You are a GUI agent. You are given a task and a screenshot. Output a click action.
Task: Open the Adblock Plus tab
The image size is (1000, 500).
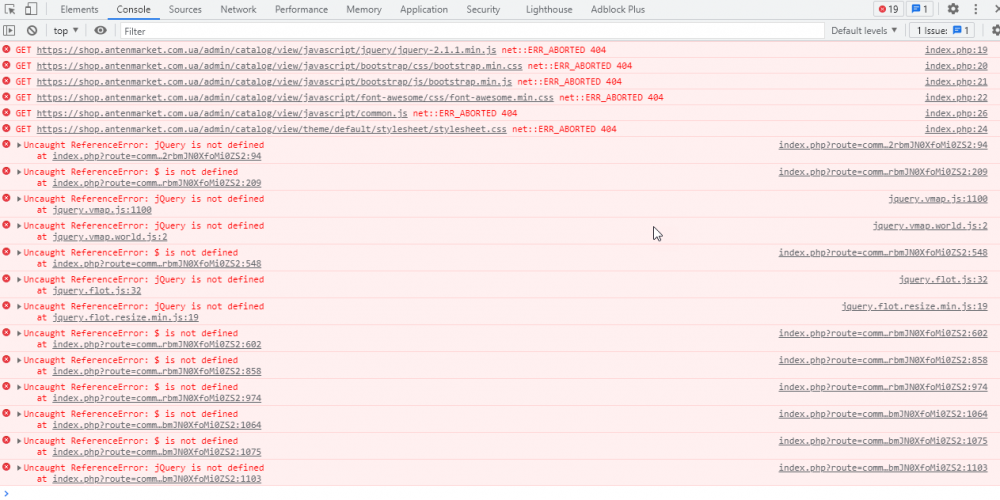[617, 10]
